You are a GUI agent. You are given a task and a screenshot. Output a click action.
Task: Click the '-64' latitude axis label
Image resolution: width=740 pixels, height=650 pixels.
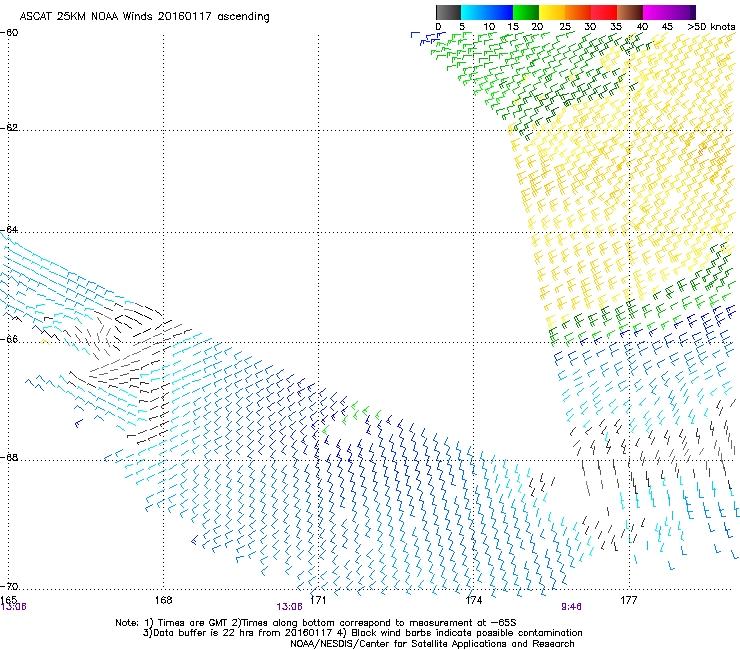[x=9, y=229]
